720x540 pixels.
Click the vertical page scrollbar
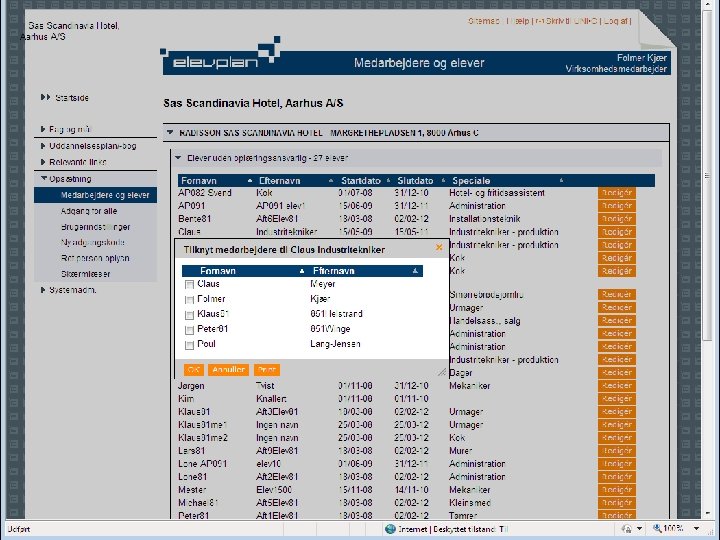pos(707,177)
